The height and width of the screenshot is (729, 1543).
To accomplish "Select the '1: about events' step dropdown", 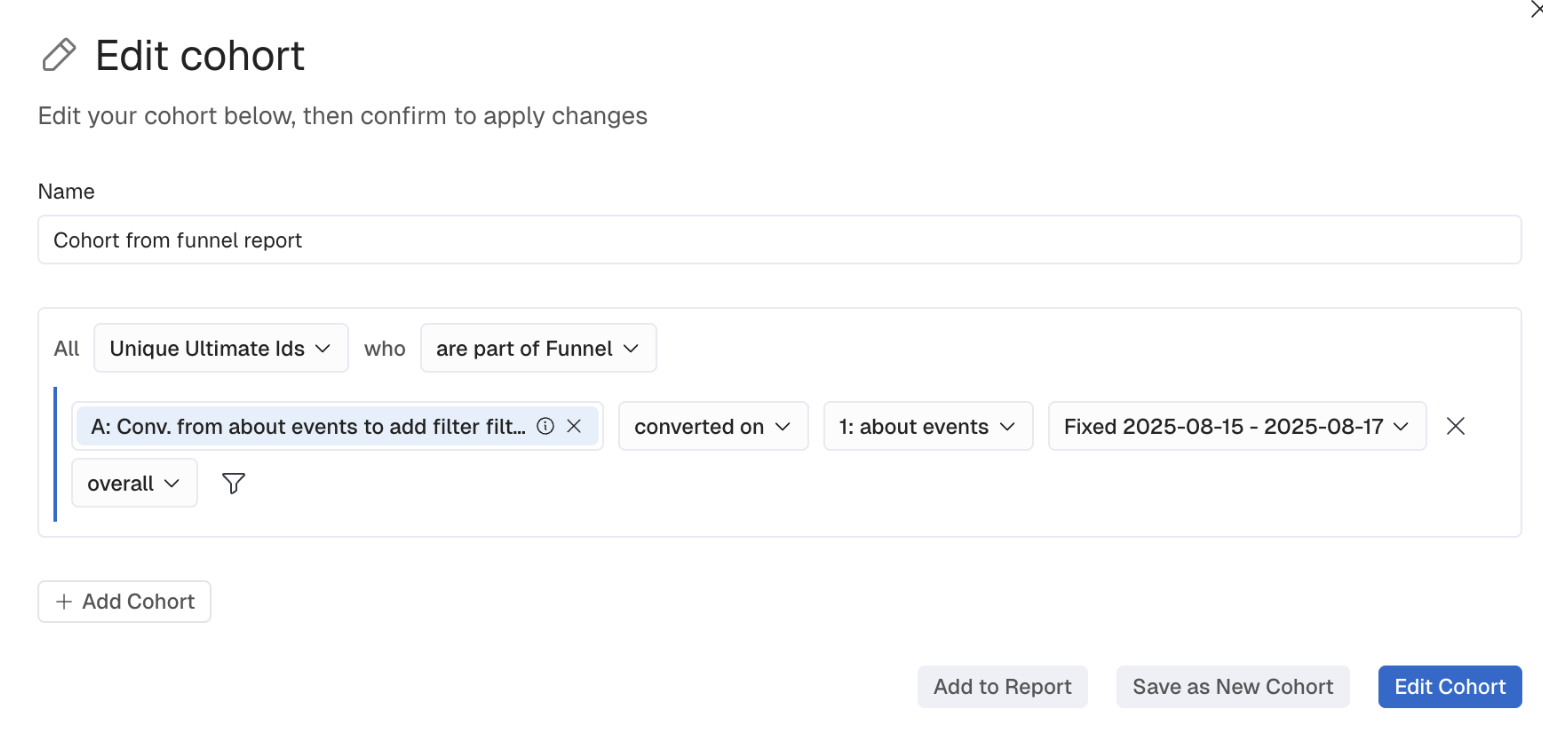I will coord(927,426).
